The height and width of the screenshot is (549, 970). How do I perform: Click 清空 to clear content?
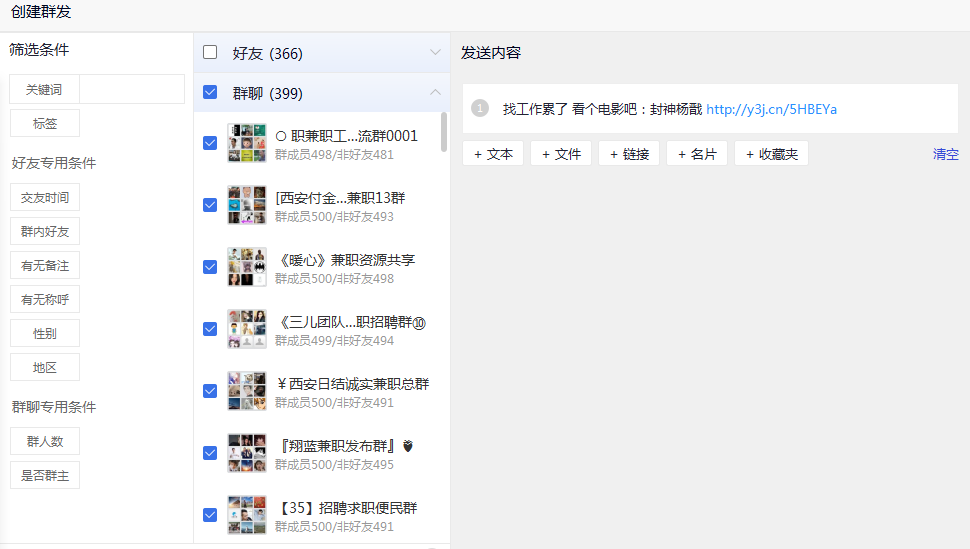coord(945,153)
